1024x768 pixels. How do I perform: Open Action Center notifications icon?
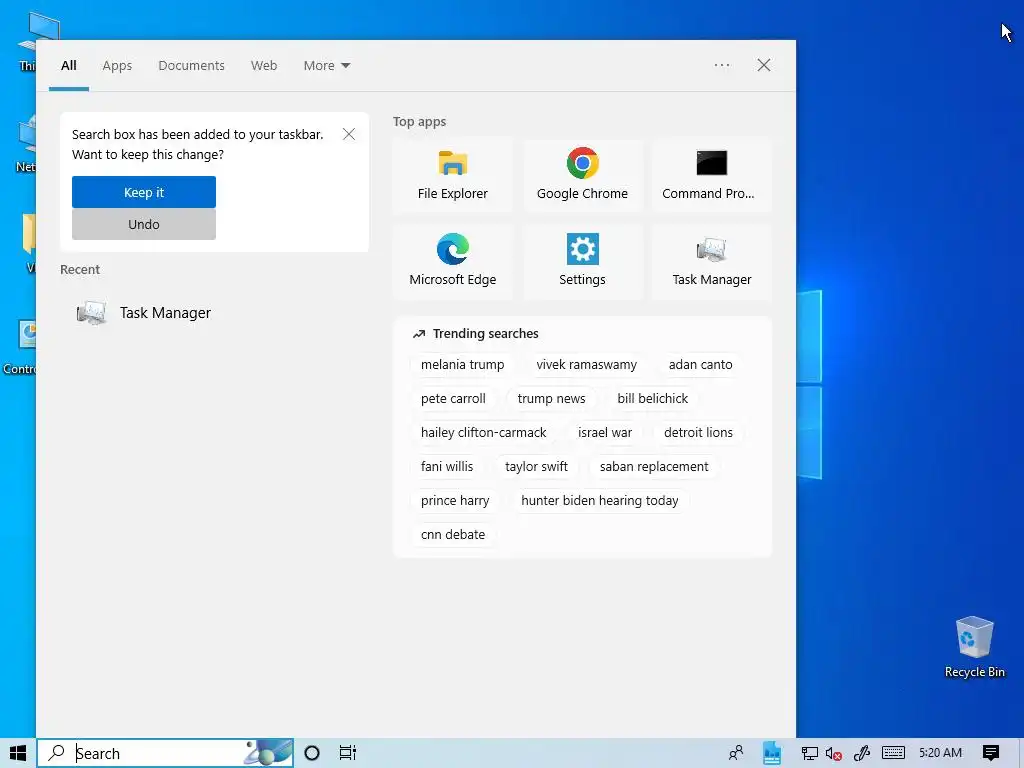pyautogui.click(x=991, y=753)
